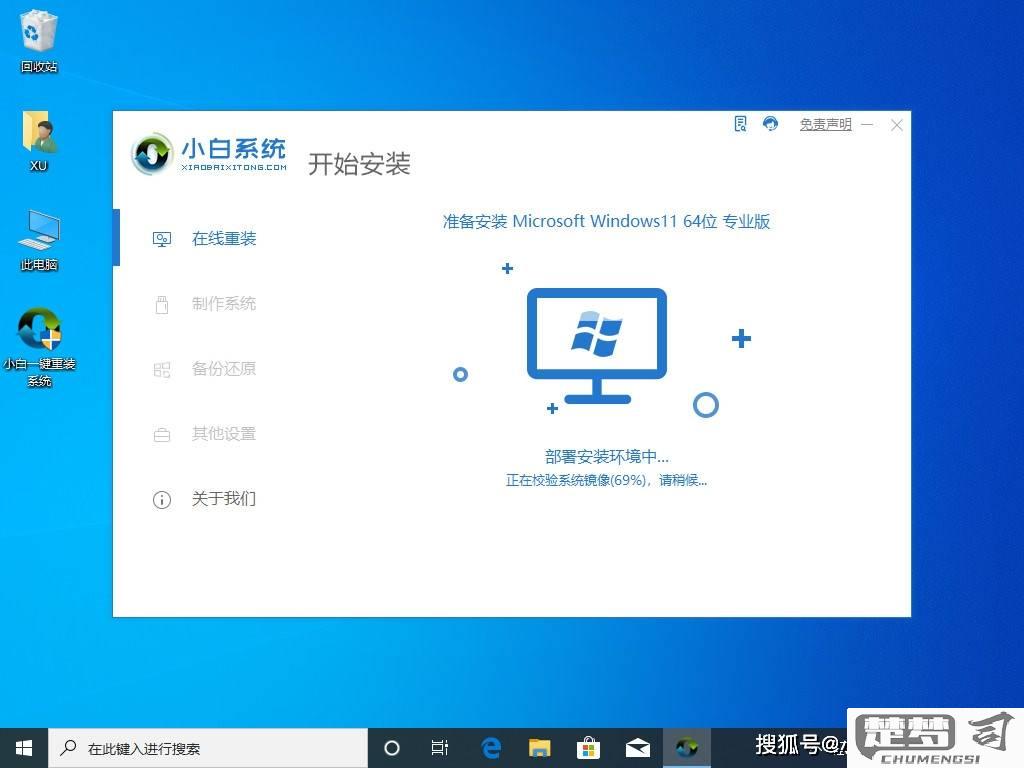Open the Windows Start menu
Screen dimensions: 1024x768
(24, 748)
